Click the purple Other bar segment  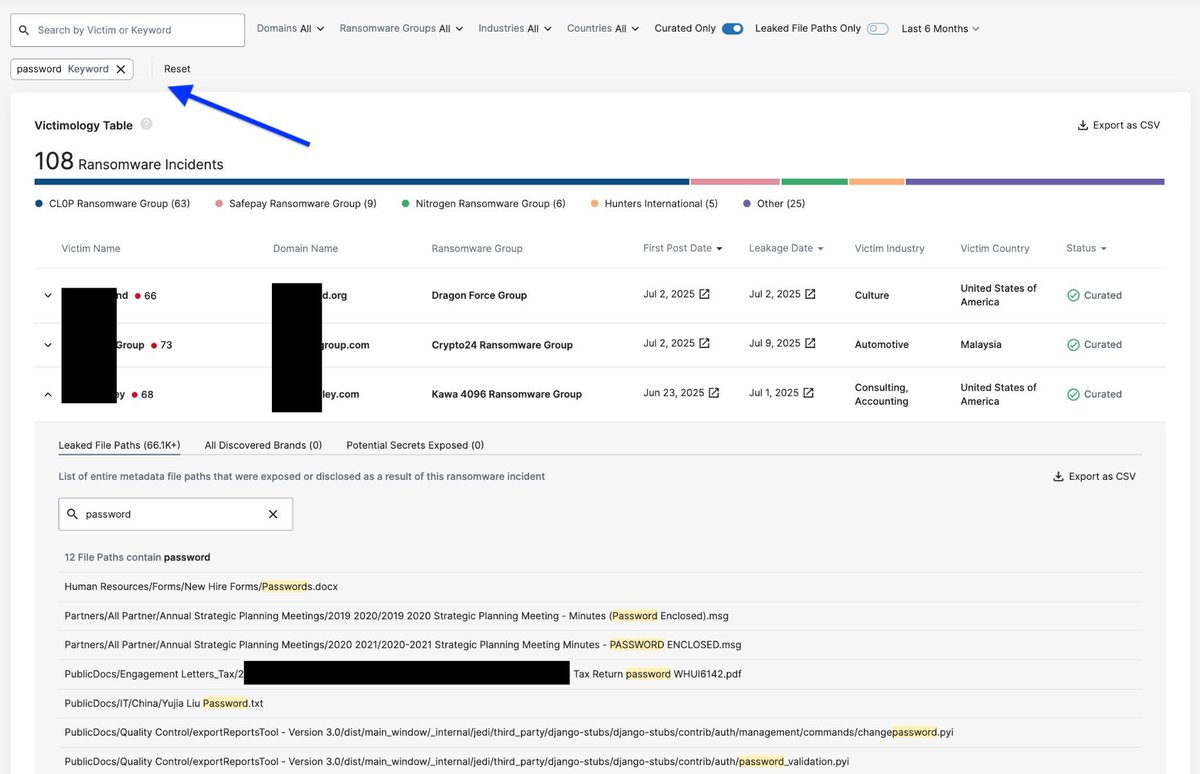tap(1035, 182)
